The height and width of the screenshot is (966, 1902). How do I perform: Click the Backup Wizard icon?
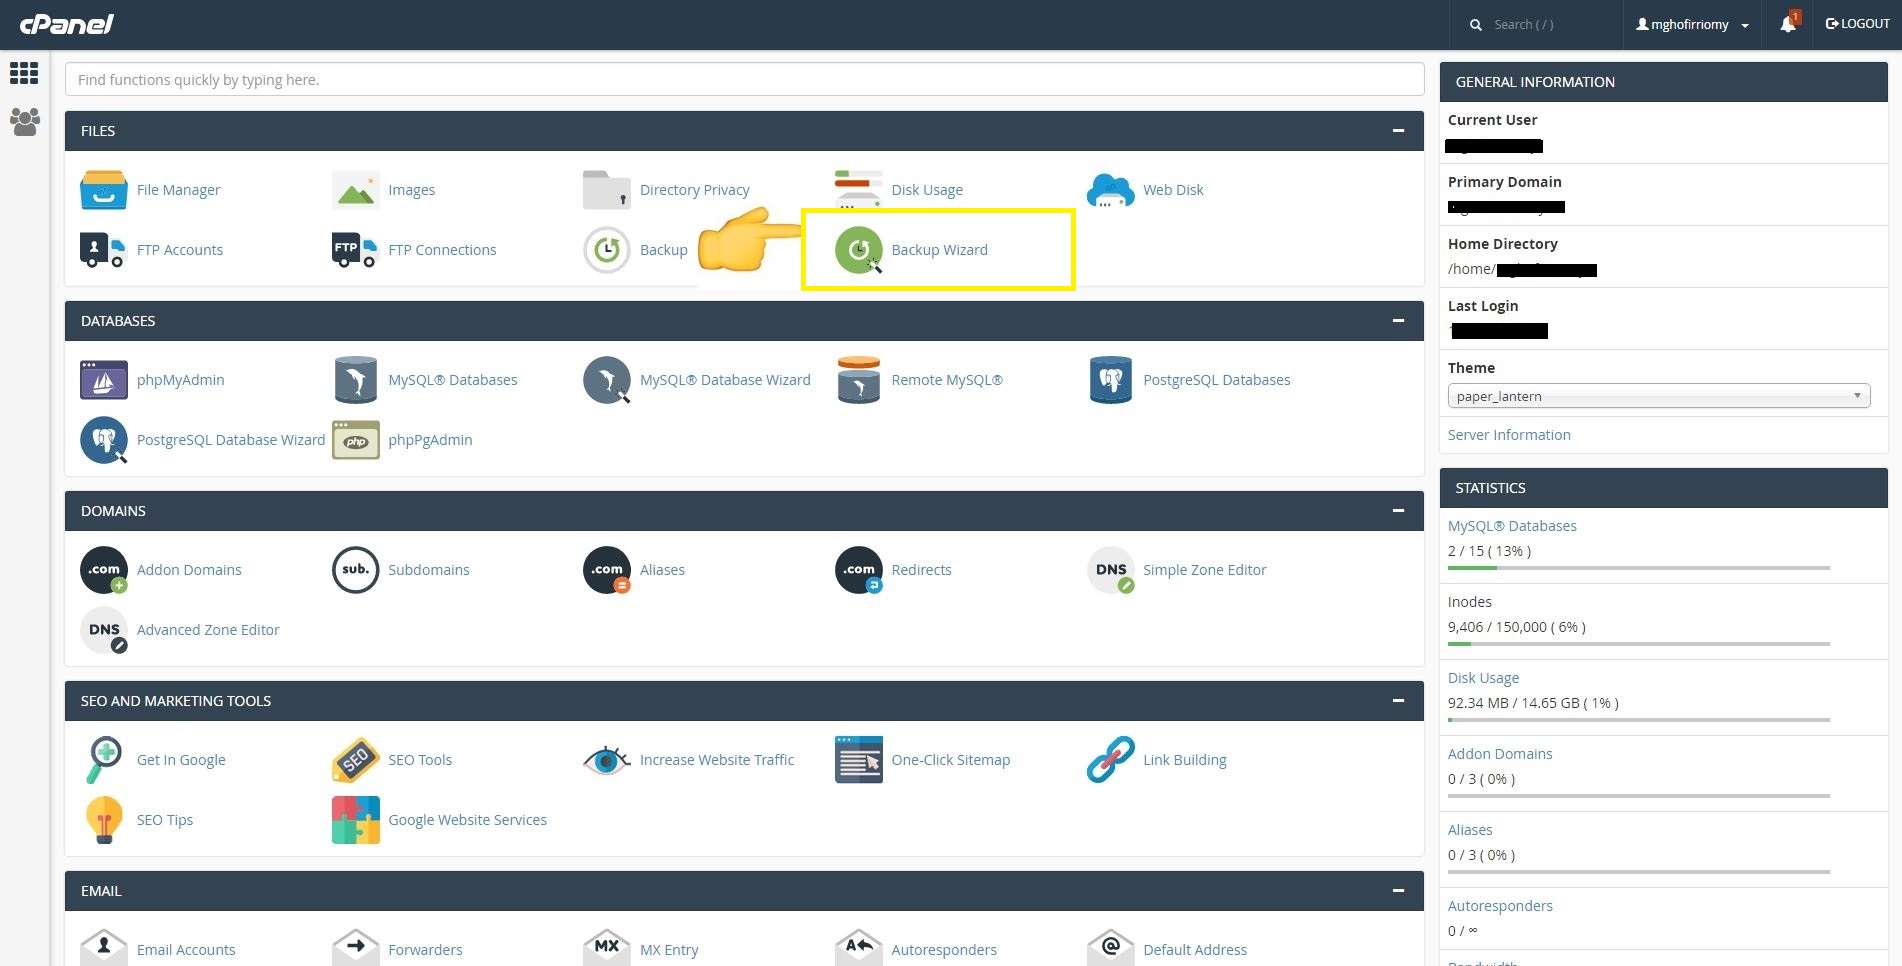(858, 250)
